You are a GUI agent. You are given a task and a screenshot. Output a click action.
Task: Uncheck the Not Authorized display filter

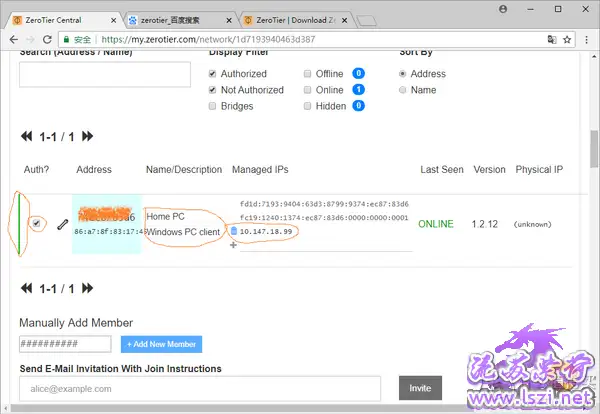(212, 90)
